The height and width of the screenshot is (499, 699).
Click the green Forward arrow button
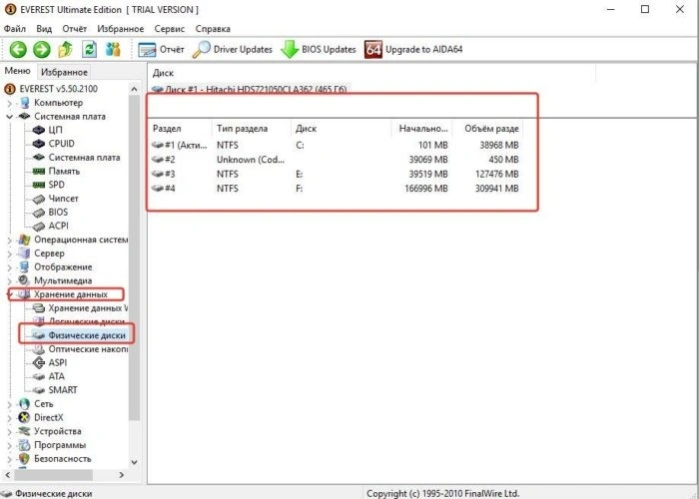point(42,49)
